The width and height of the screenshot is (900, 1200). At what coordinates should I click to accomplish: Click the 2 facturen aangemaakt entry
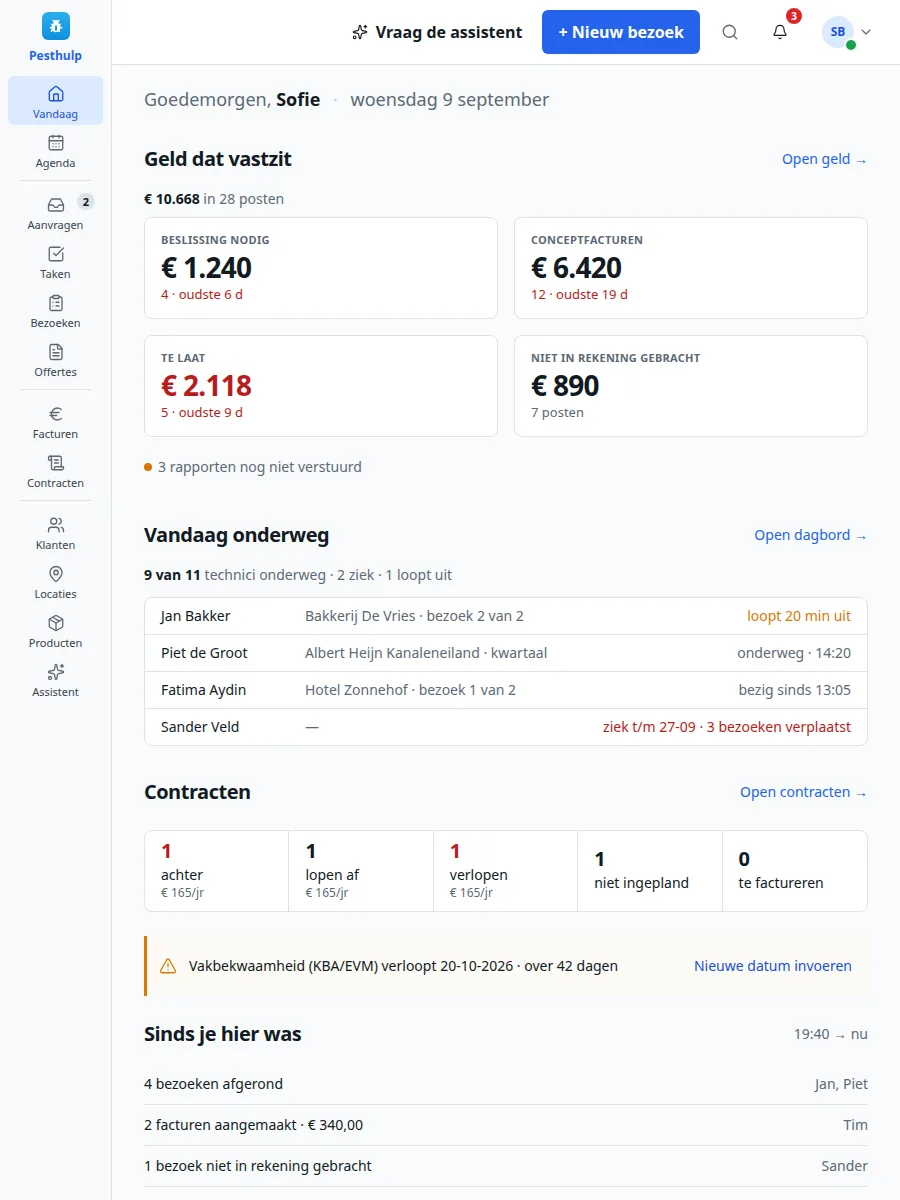click(506, 1125)
